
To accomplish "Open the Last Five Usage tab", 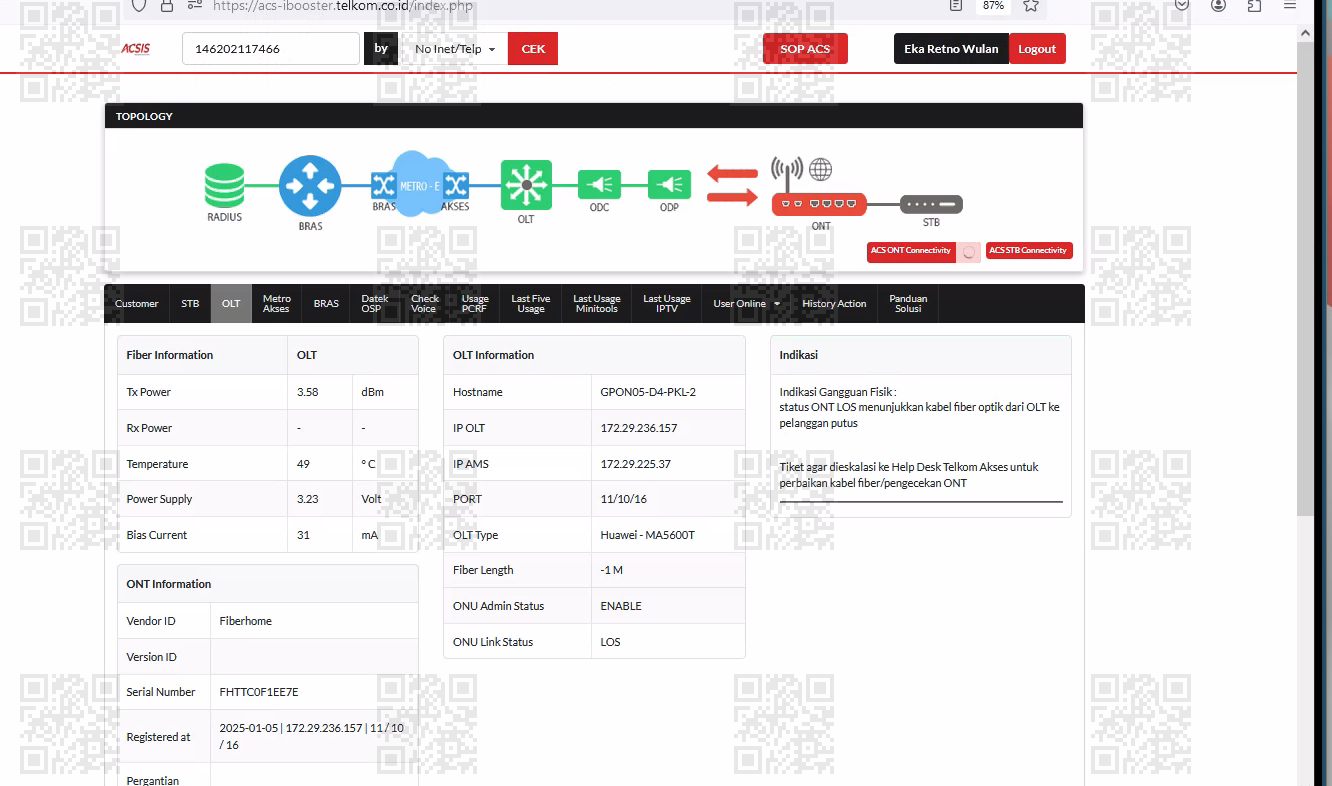I will [531, 304].
